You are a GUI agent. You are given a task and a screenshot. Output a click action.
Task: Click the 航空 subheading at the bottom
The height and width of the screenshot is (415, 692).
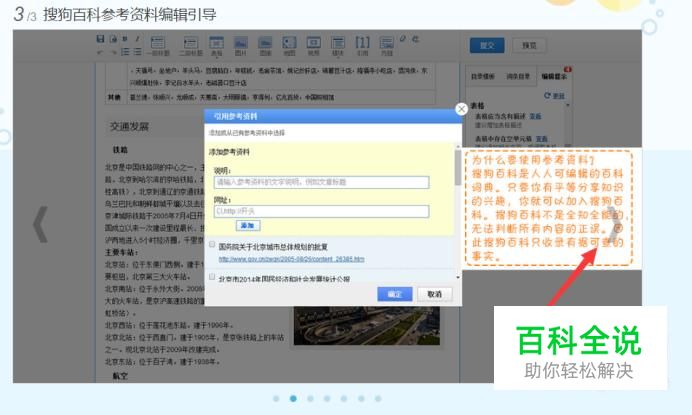click(x=120, y=376)
